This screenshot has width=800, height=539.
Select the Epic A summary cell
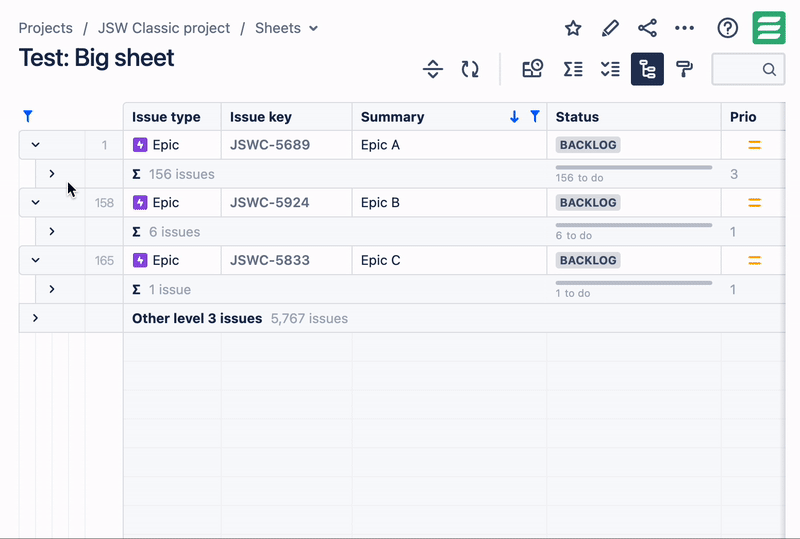click(449, 145)
